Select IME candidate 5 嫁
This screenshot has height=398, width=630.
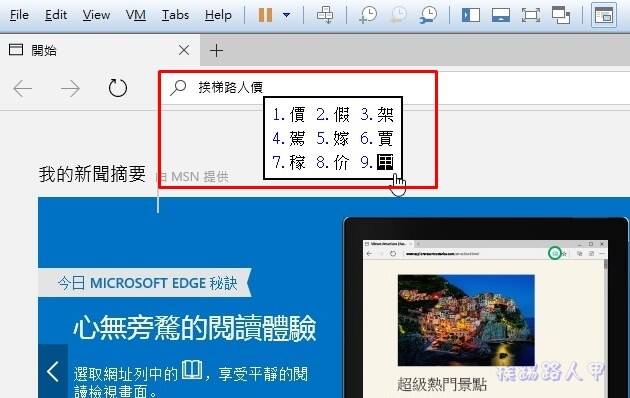pyautogui.click(x=333, y=139)
